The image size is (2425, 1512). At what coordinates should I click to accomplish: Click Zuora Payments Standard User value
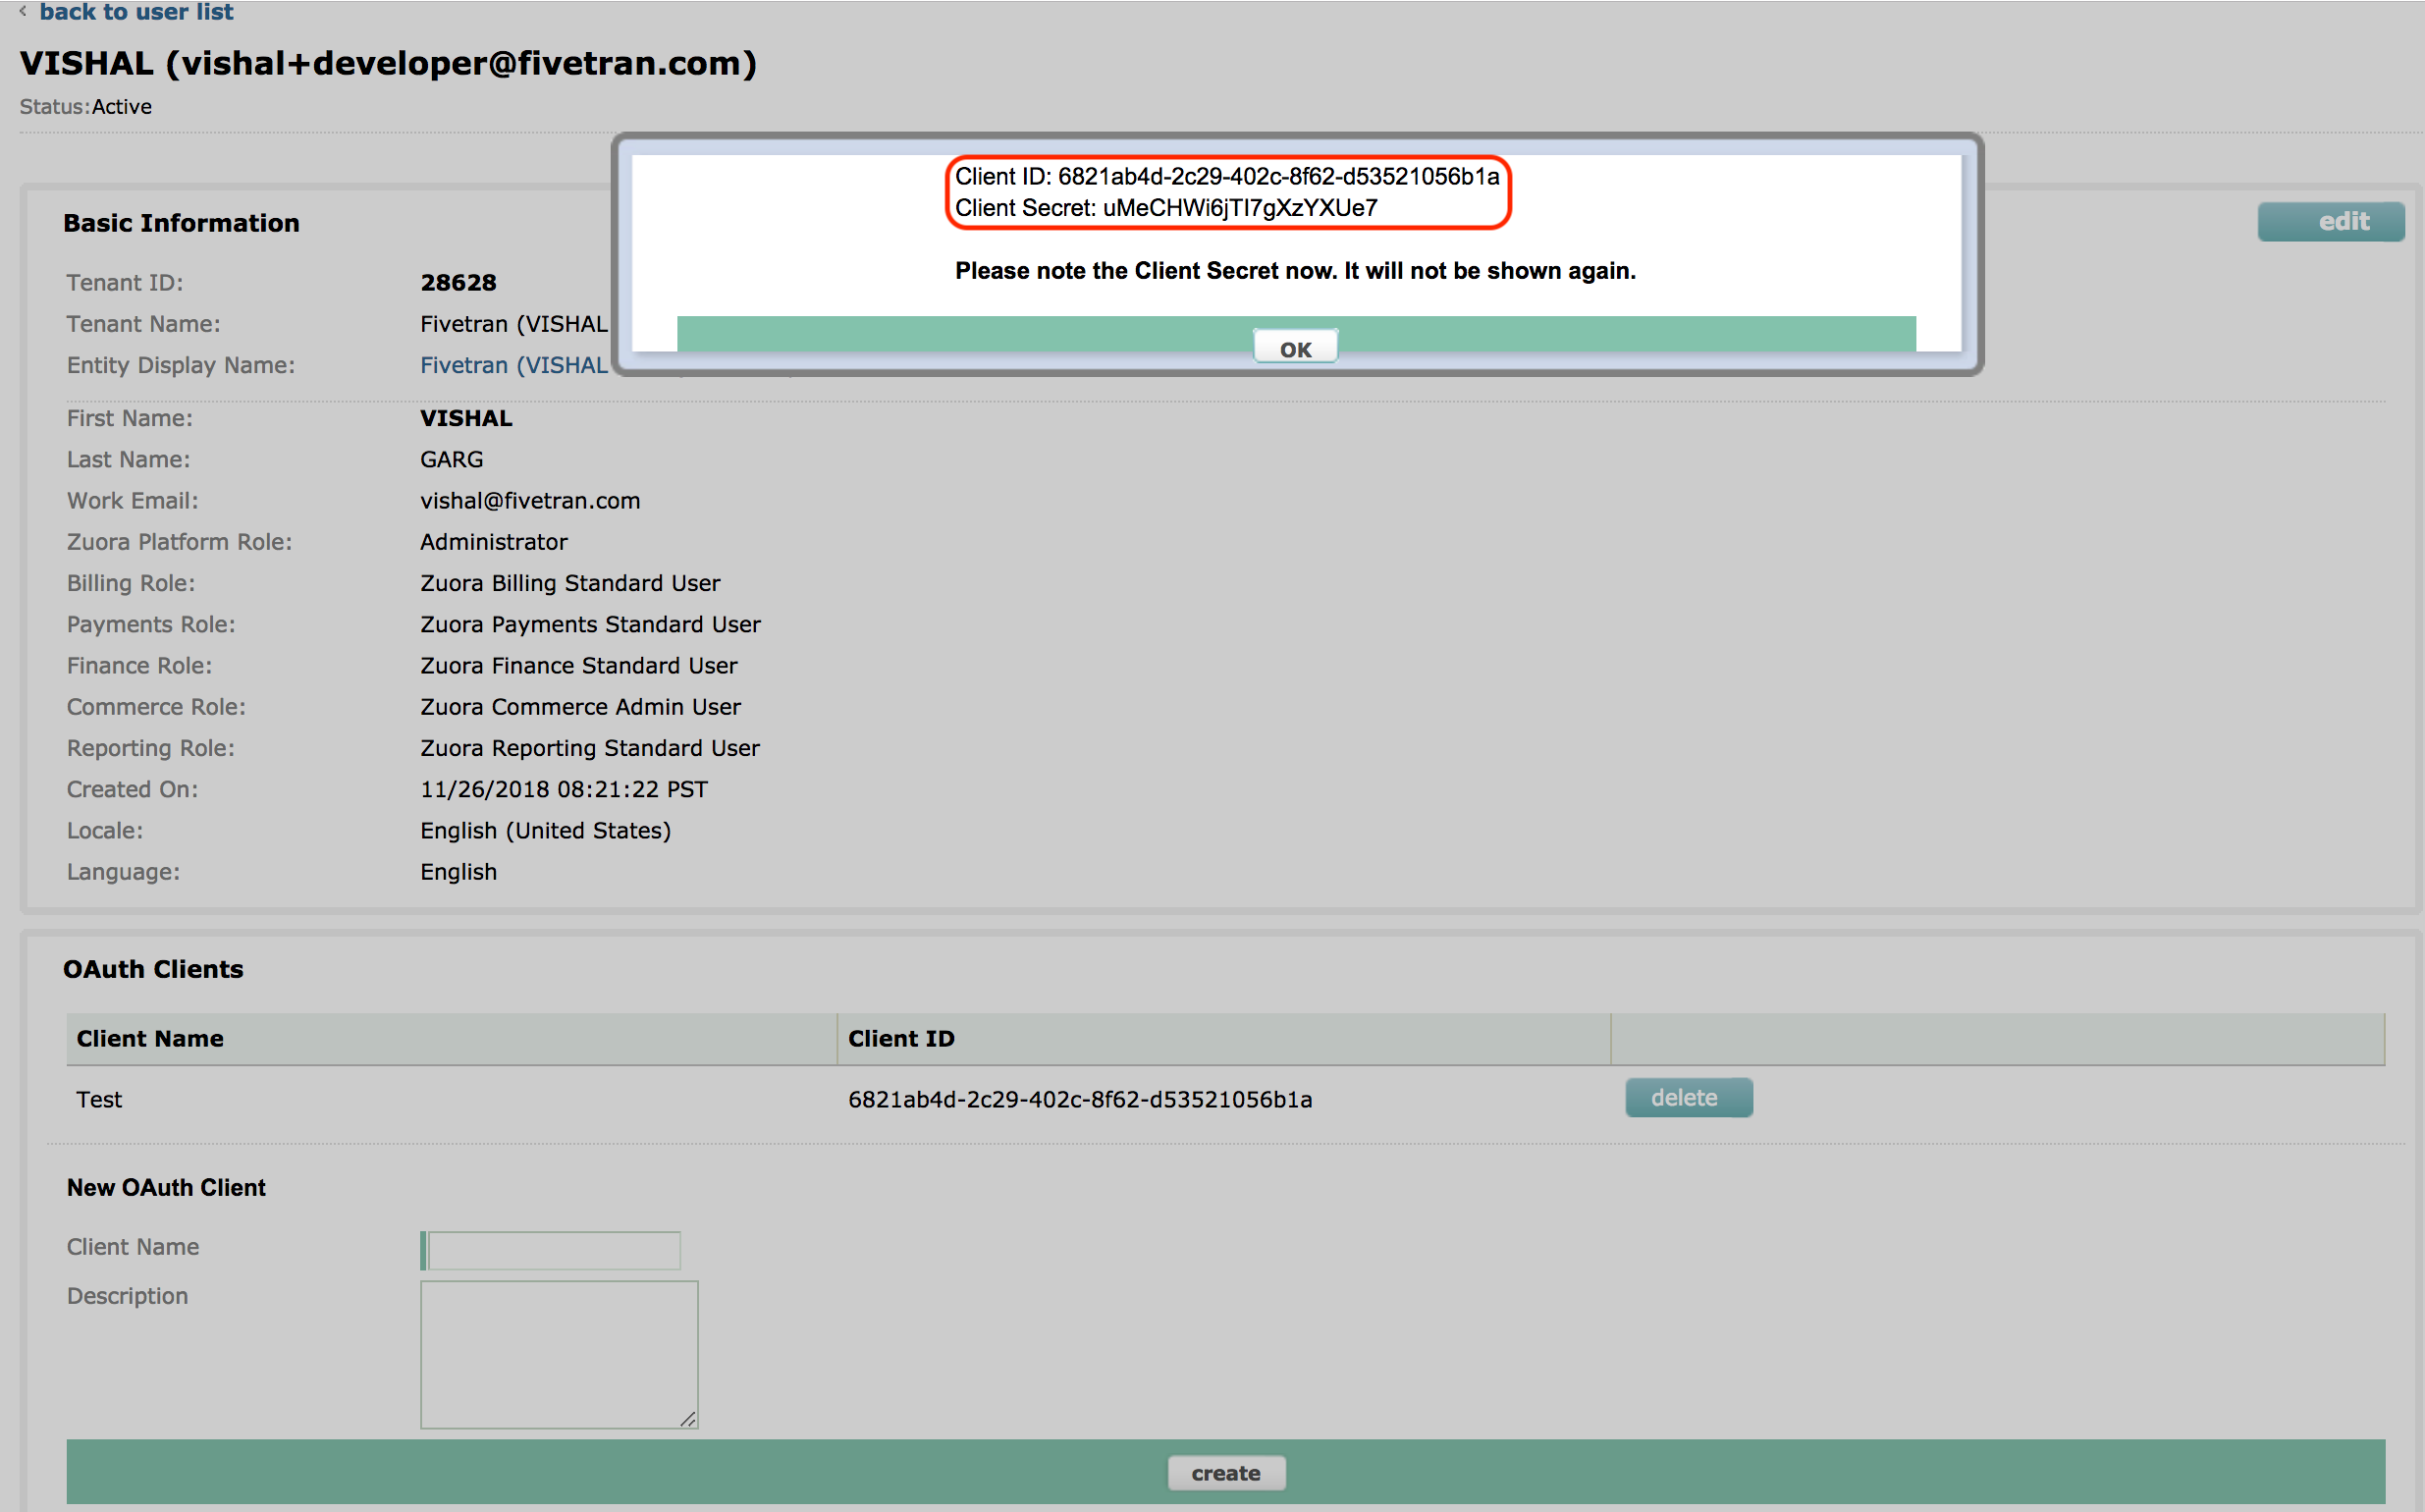click(590, 624)
